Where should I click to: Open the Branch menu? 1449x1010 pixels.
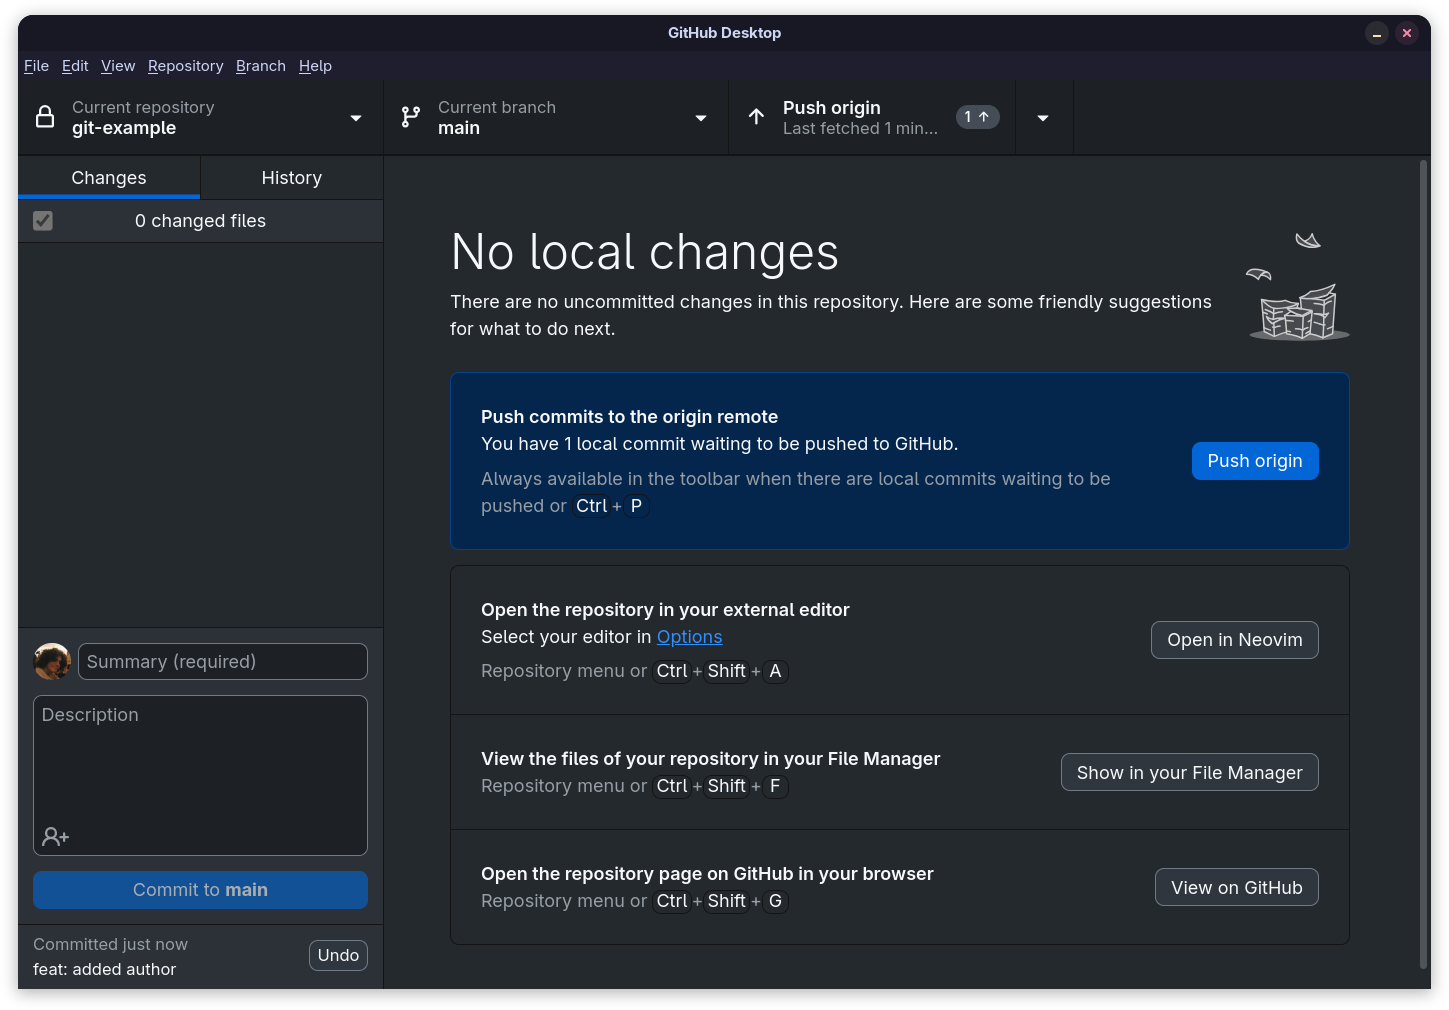261,66
